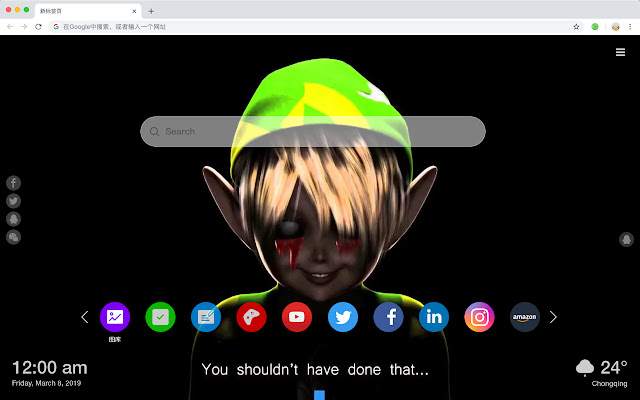
Task: Click the notification bell on right edge
Action: [x=626, y=239]
